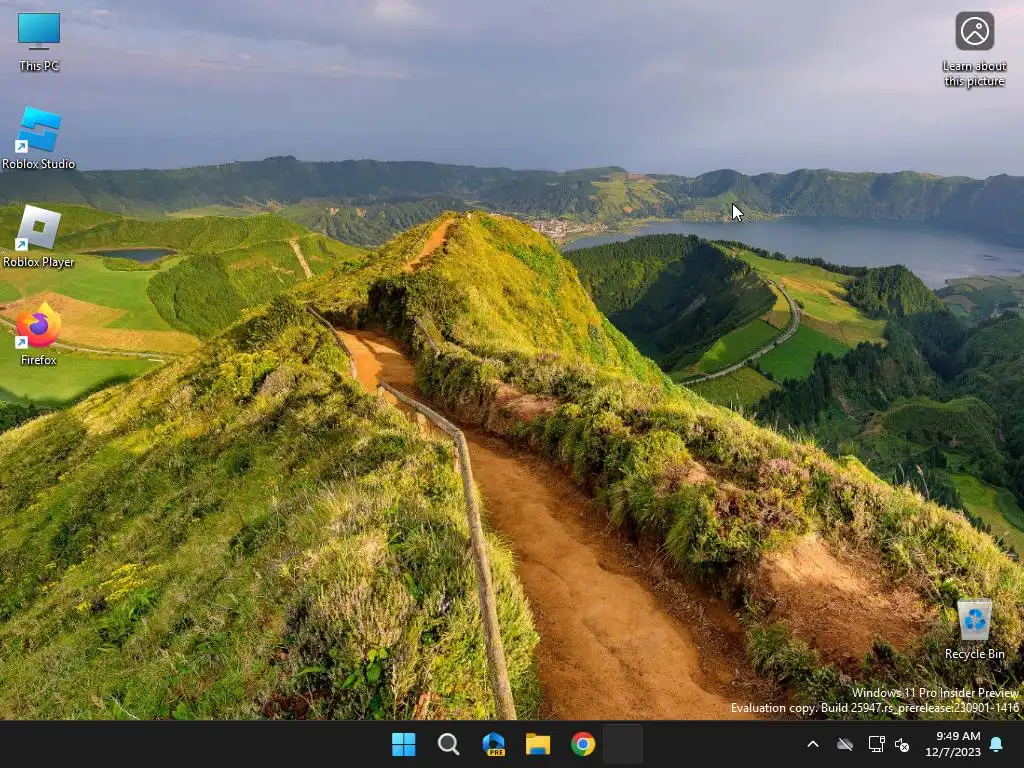Select the Roblox Player shortcut

tap(39, 236)
